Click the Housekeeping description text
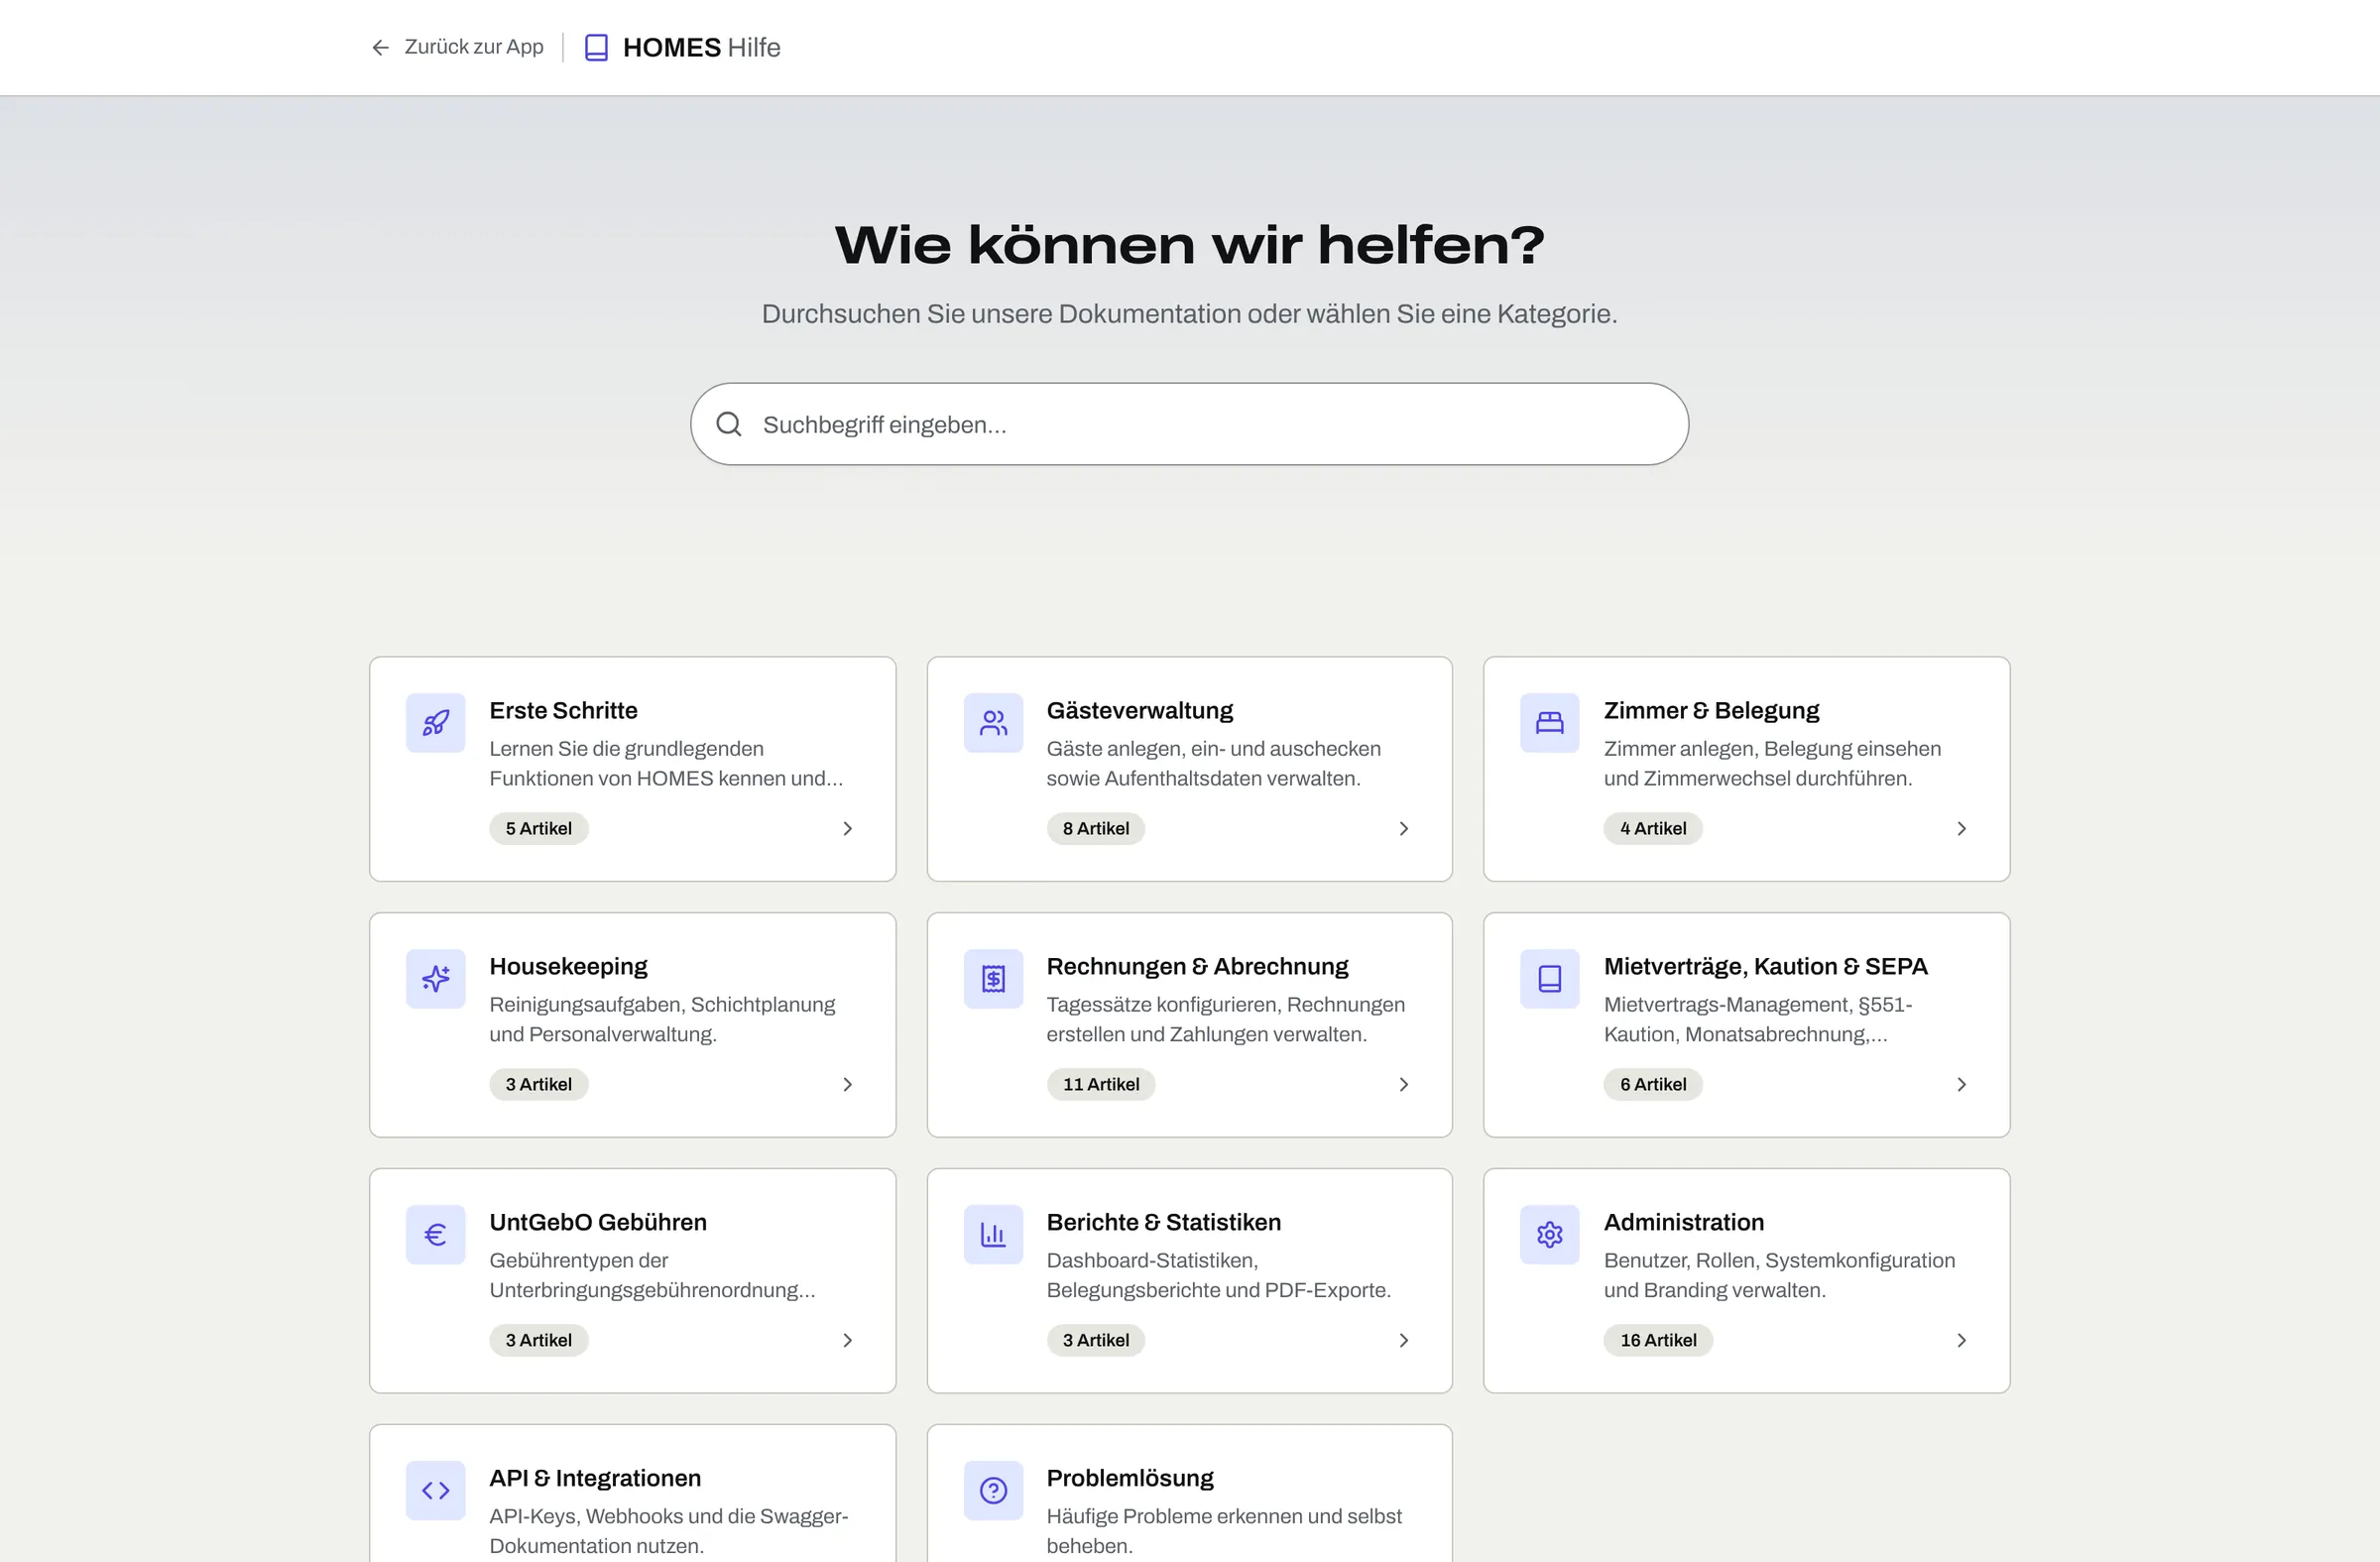This screenshot has width=2380, height=1562. tap(662, 1019)
